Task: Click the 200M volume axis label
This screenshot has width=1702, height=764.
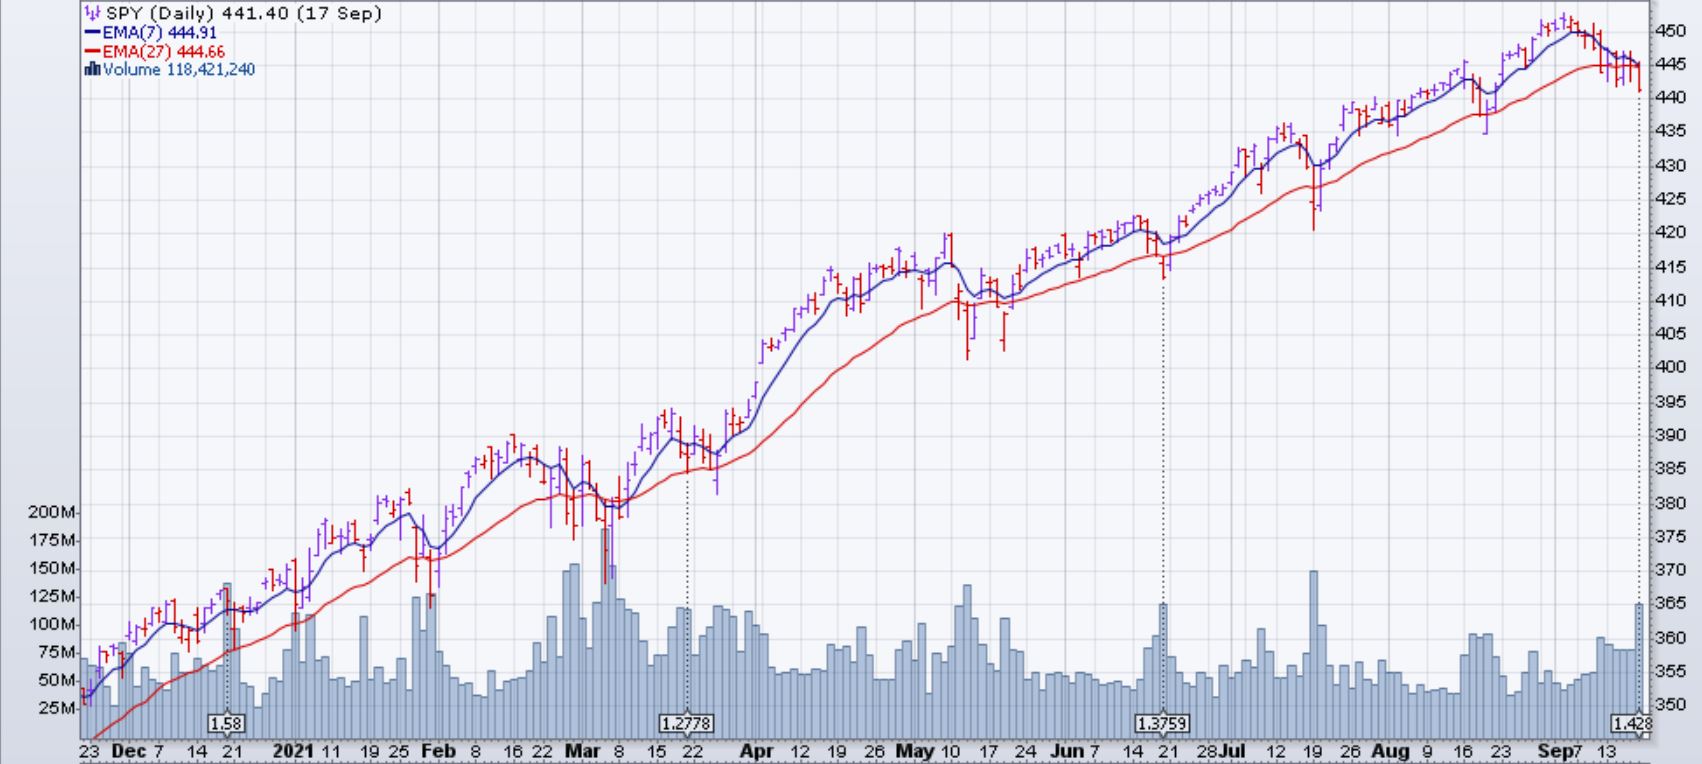Action: pos(55,512)
